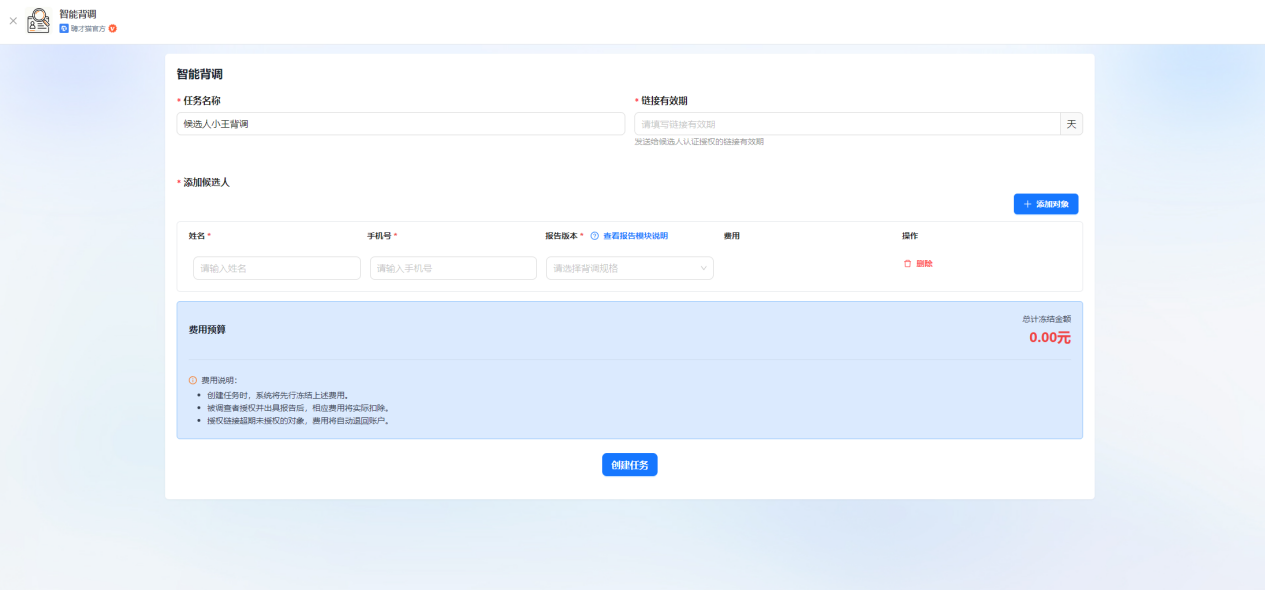Viewport: 1265px width, 590px height.
Task: Click the 费用说明 info icon
Action: click(193, 380)
